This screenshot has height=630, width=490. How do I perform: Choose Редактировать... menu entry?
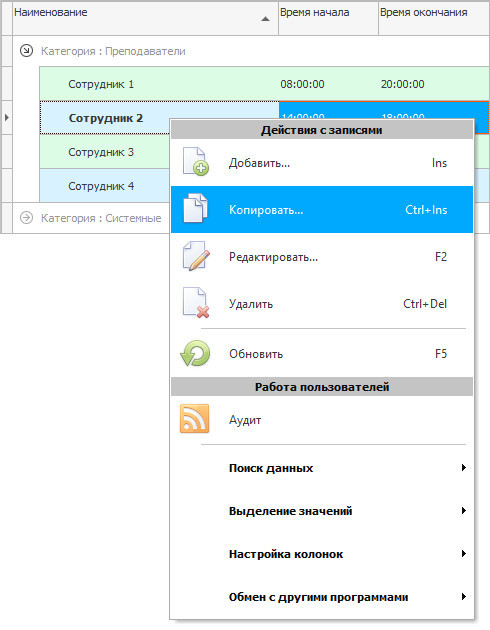tap(322, 256)
